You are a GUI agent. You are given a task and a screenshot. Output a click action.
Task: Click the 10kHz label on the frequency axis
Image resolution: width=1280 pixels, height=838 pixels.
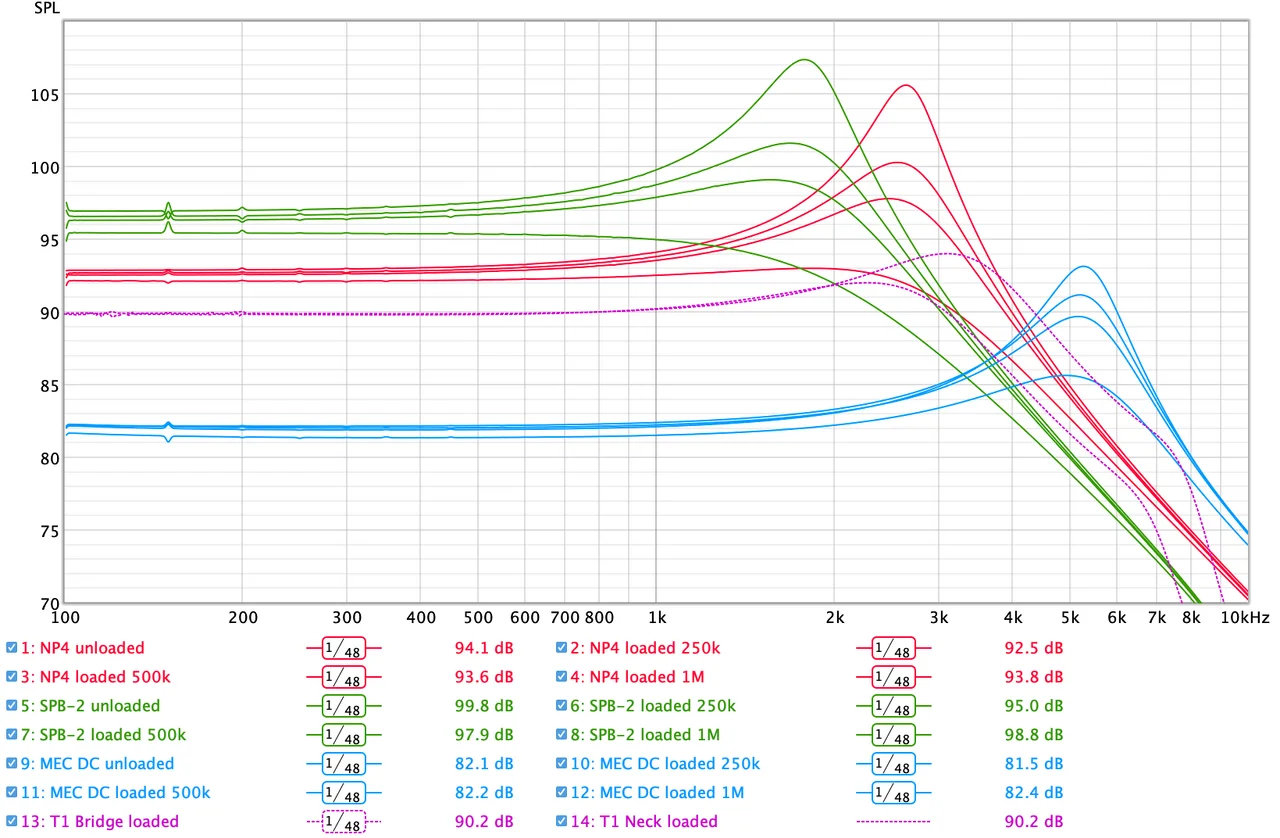(x=1244, y=618)
